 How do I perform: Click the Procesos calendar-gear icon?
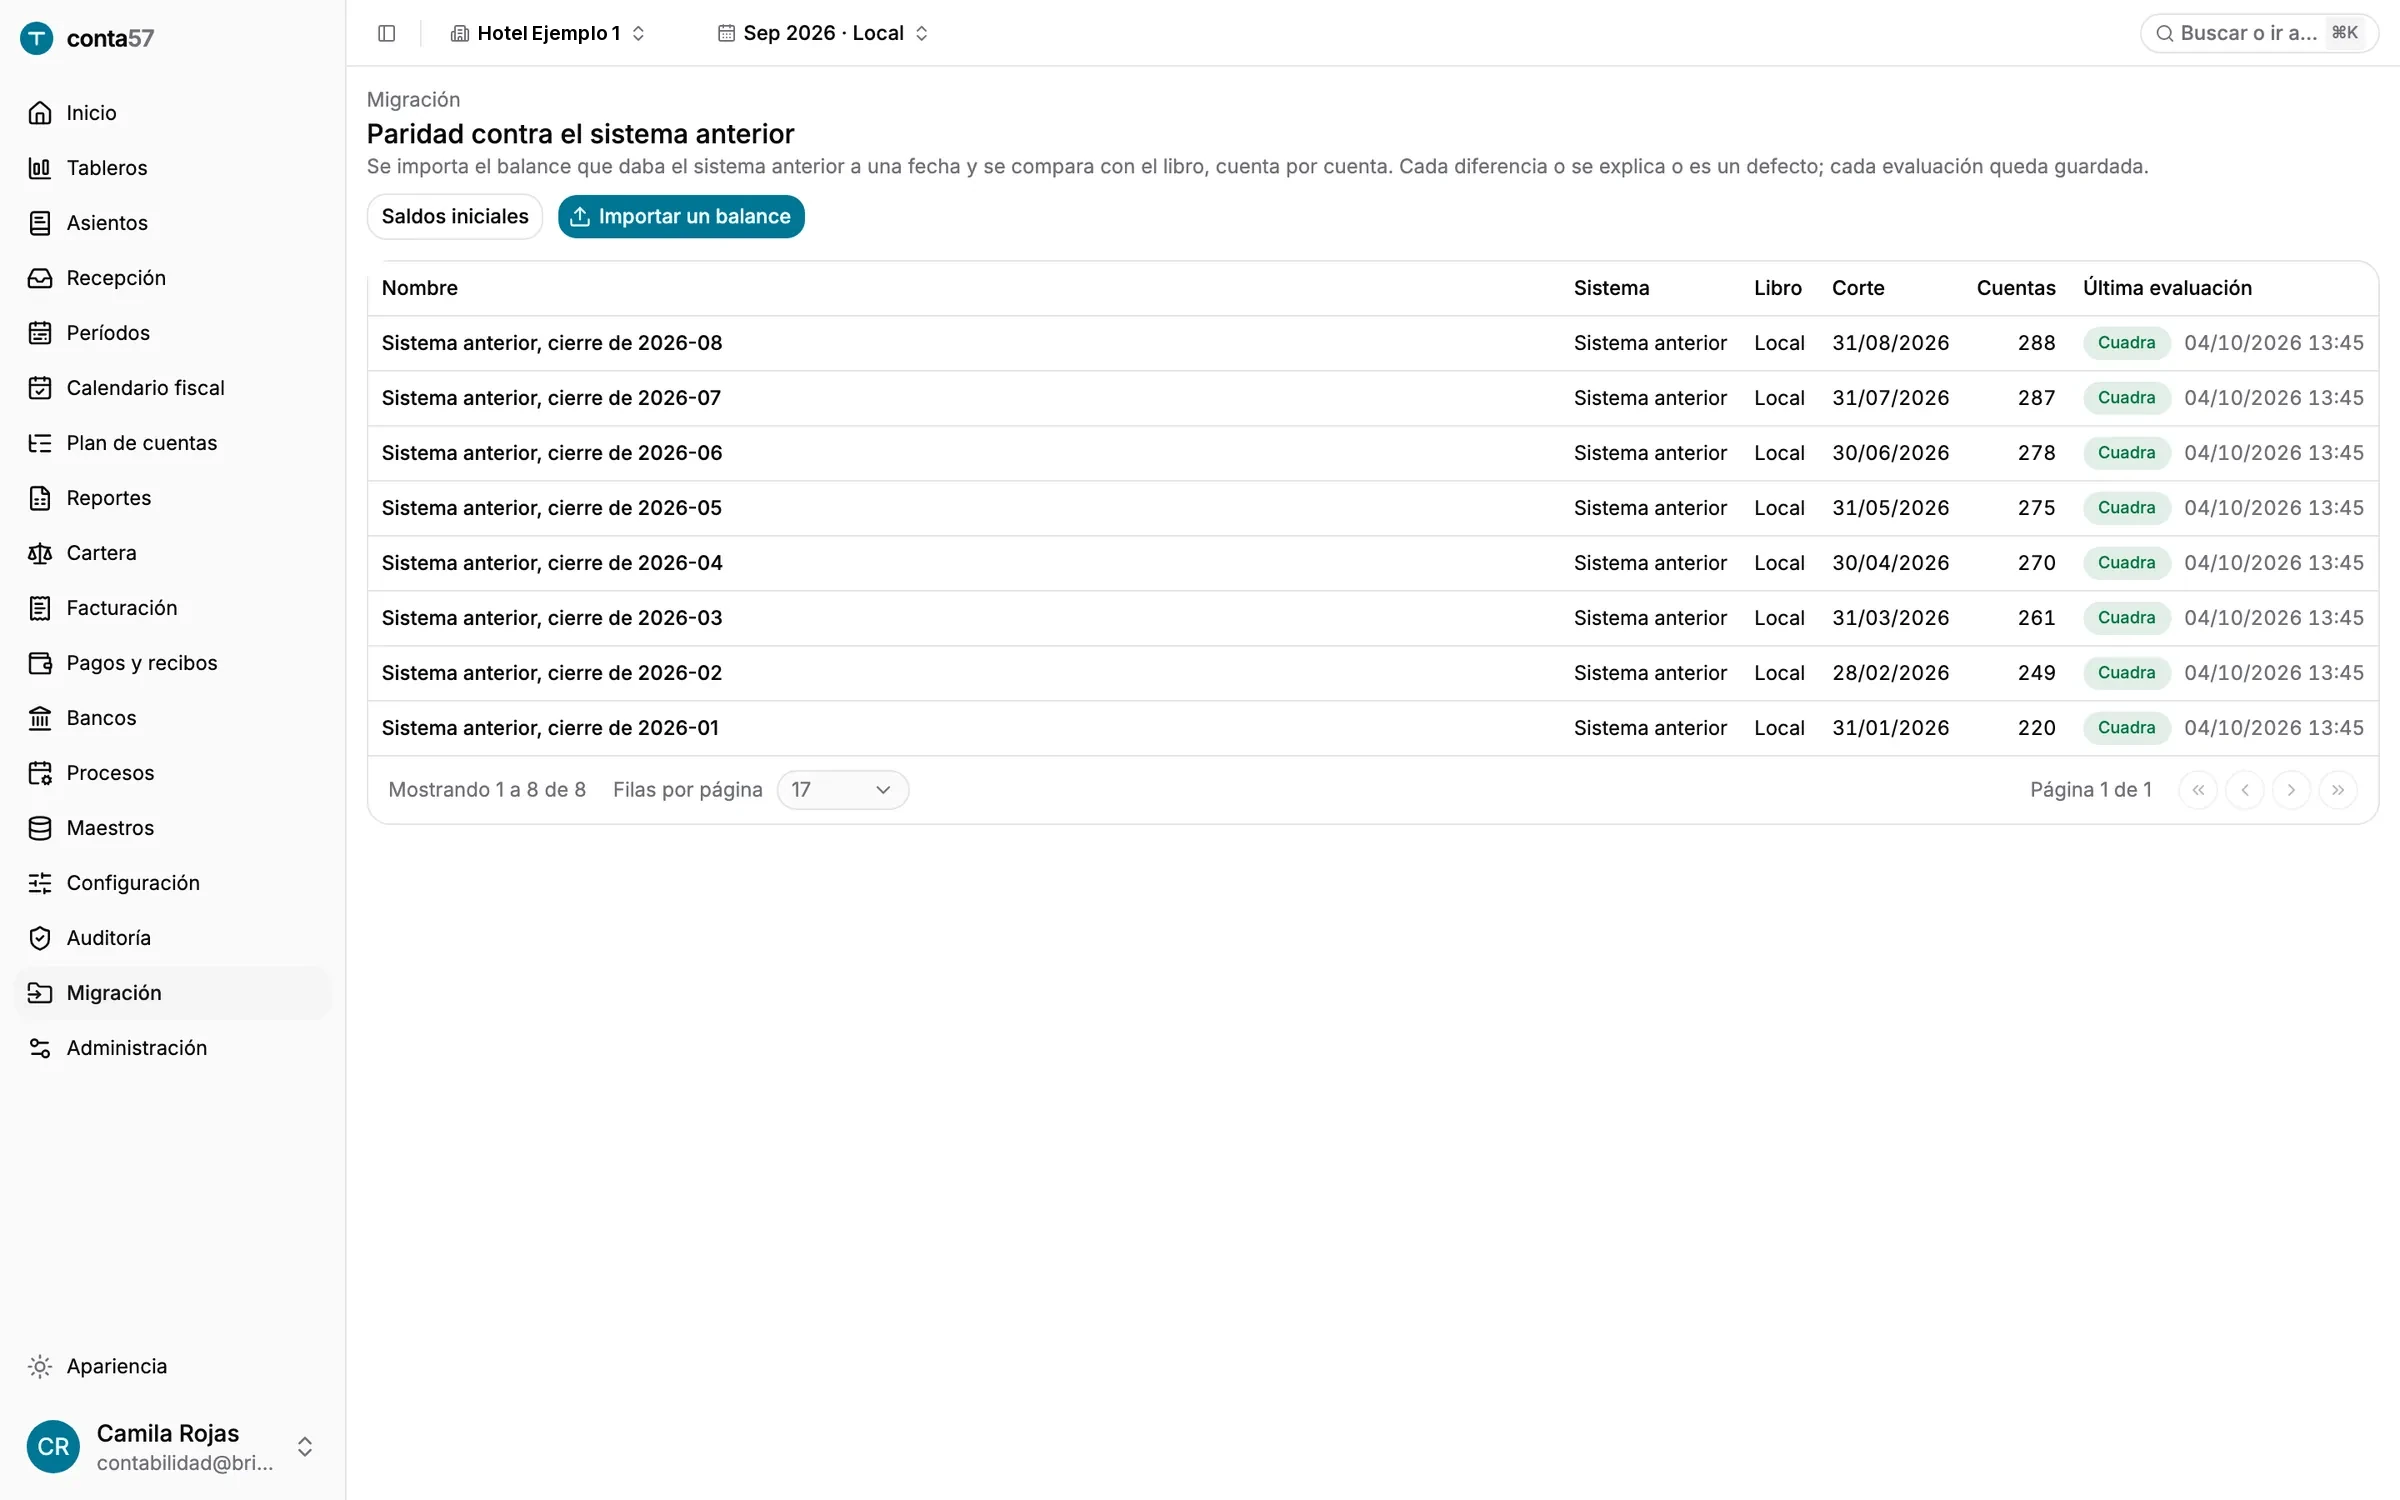40,773
